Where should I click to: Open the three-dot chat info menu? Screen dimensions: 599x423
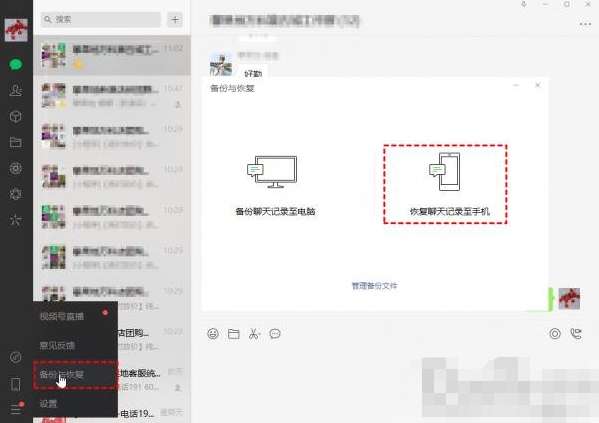tap(585, 24)
